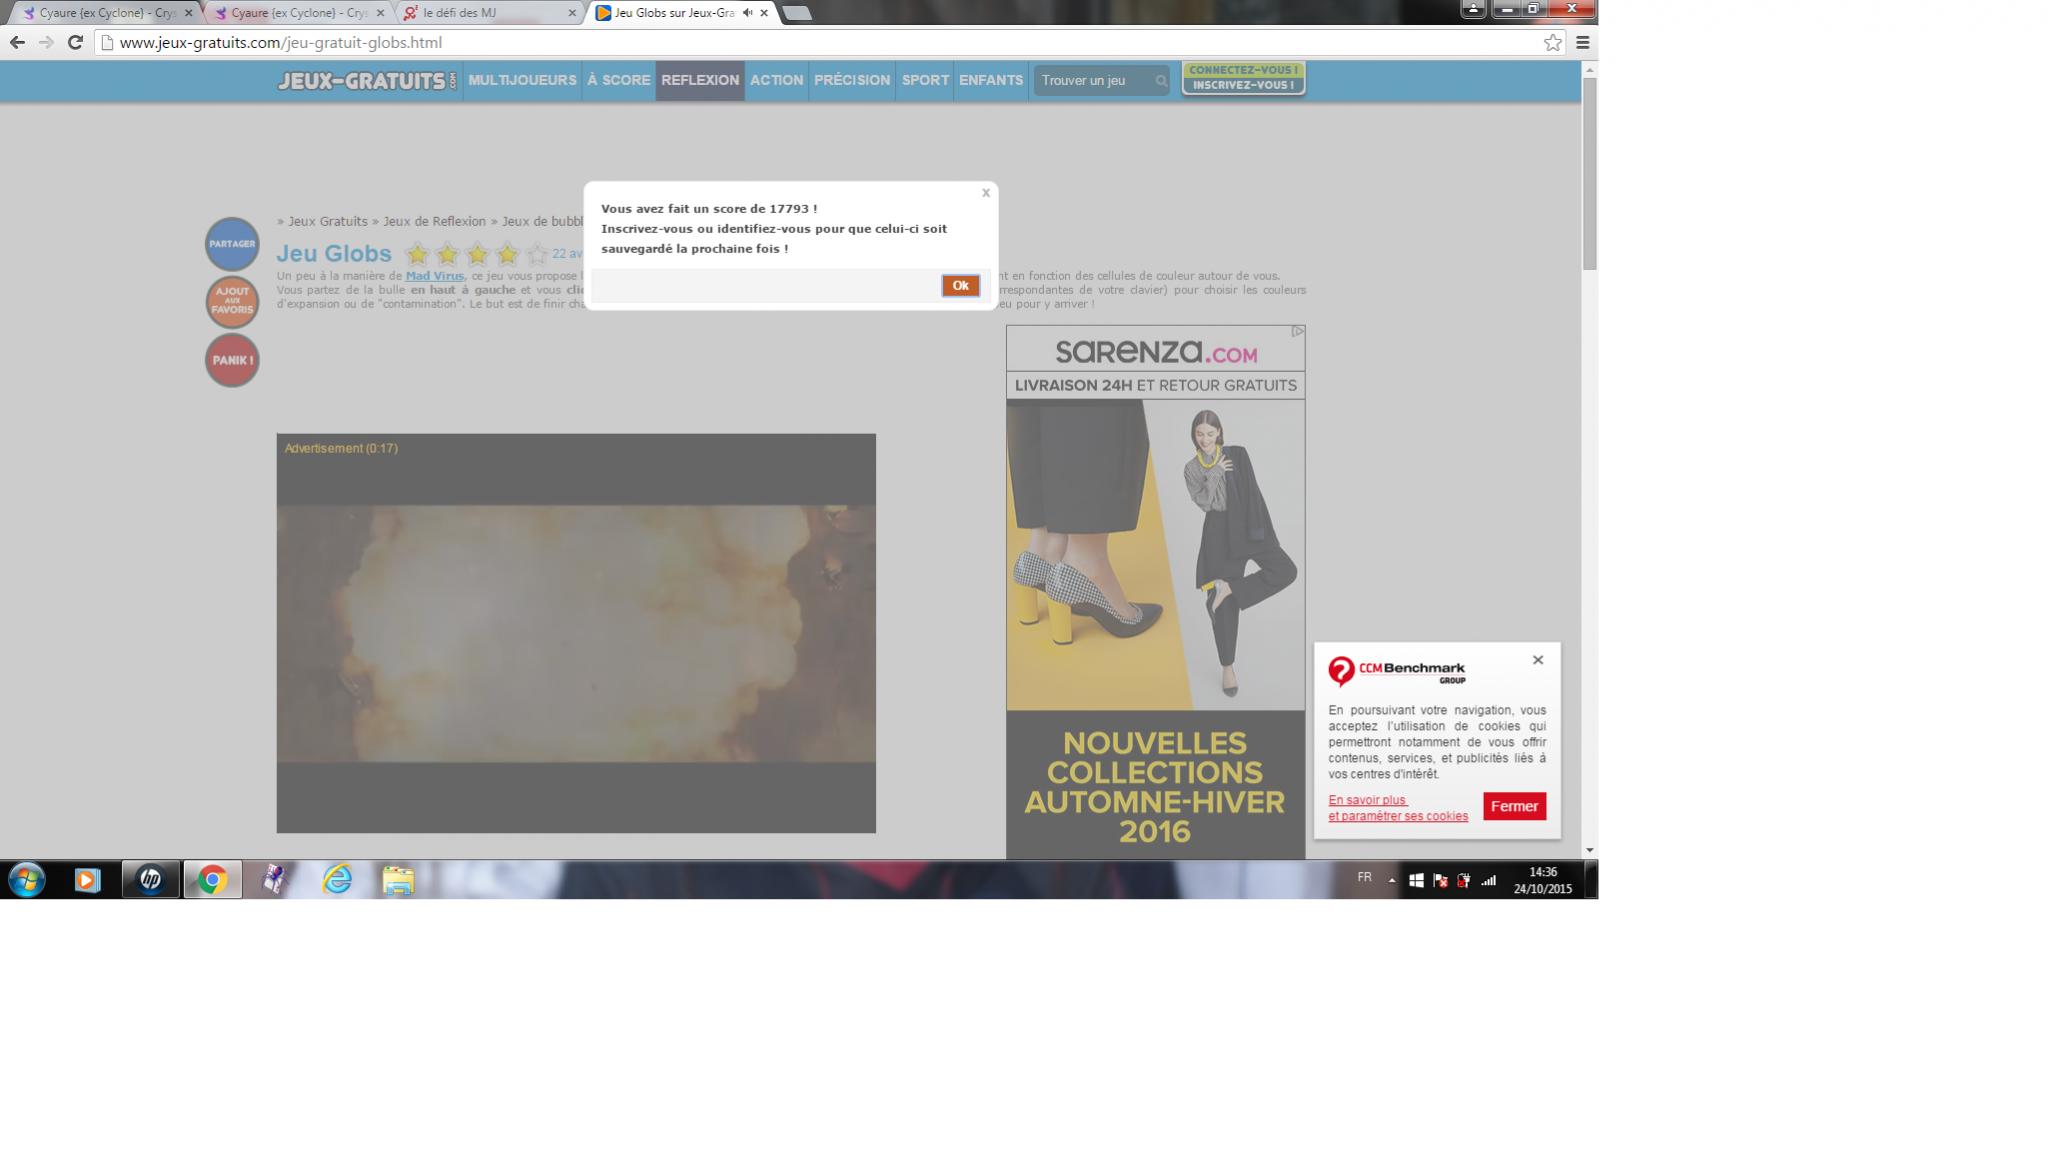Click the FR language indicator in taskbar
This screenshot has width=2048, height=1163.
pyautogui.click(x=1364, y=878)
